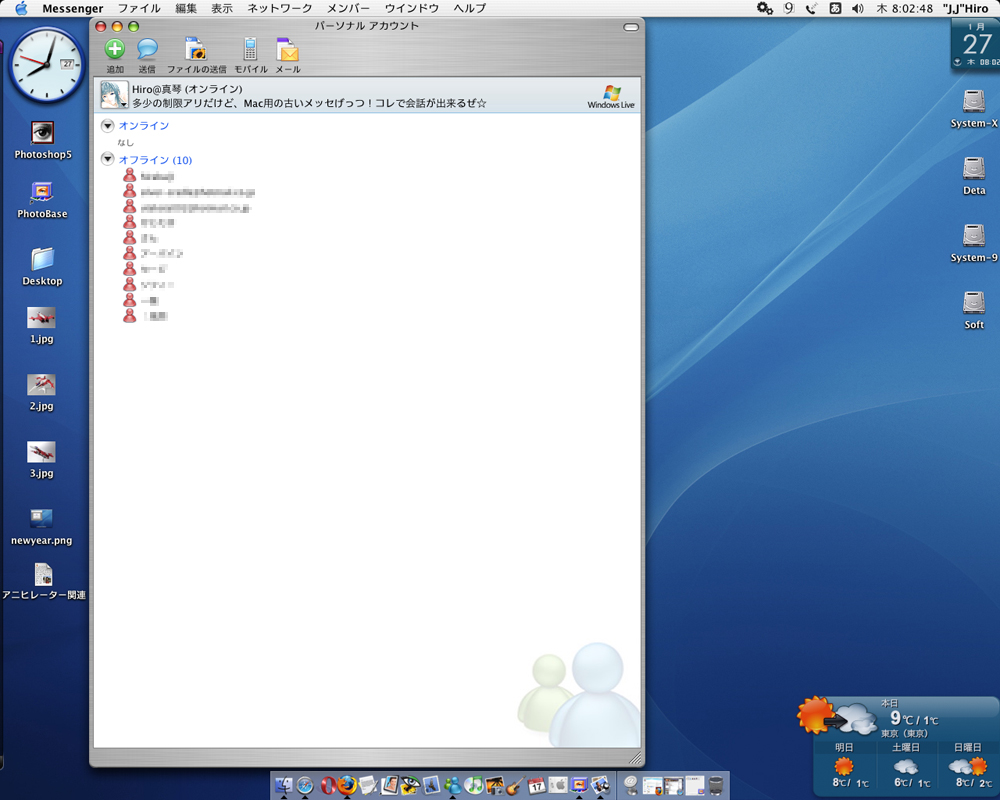This screenshot has height=800, width=1000.
Task: Open the ネットワーク menu
Action: 279,8
